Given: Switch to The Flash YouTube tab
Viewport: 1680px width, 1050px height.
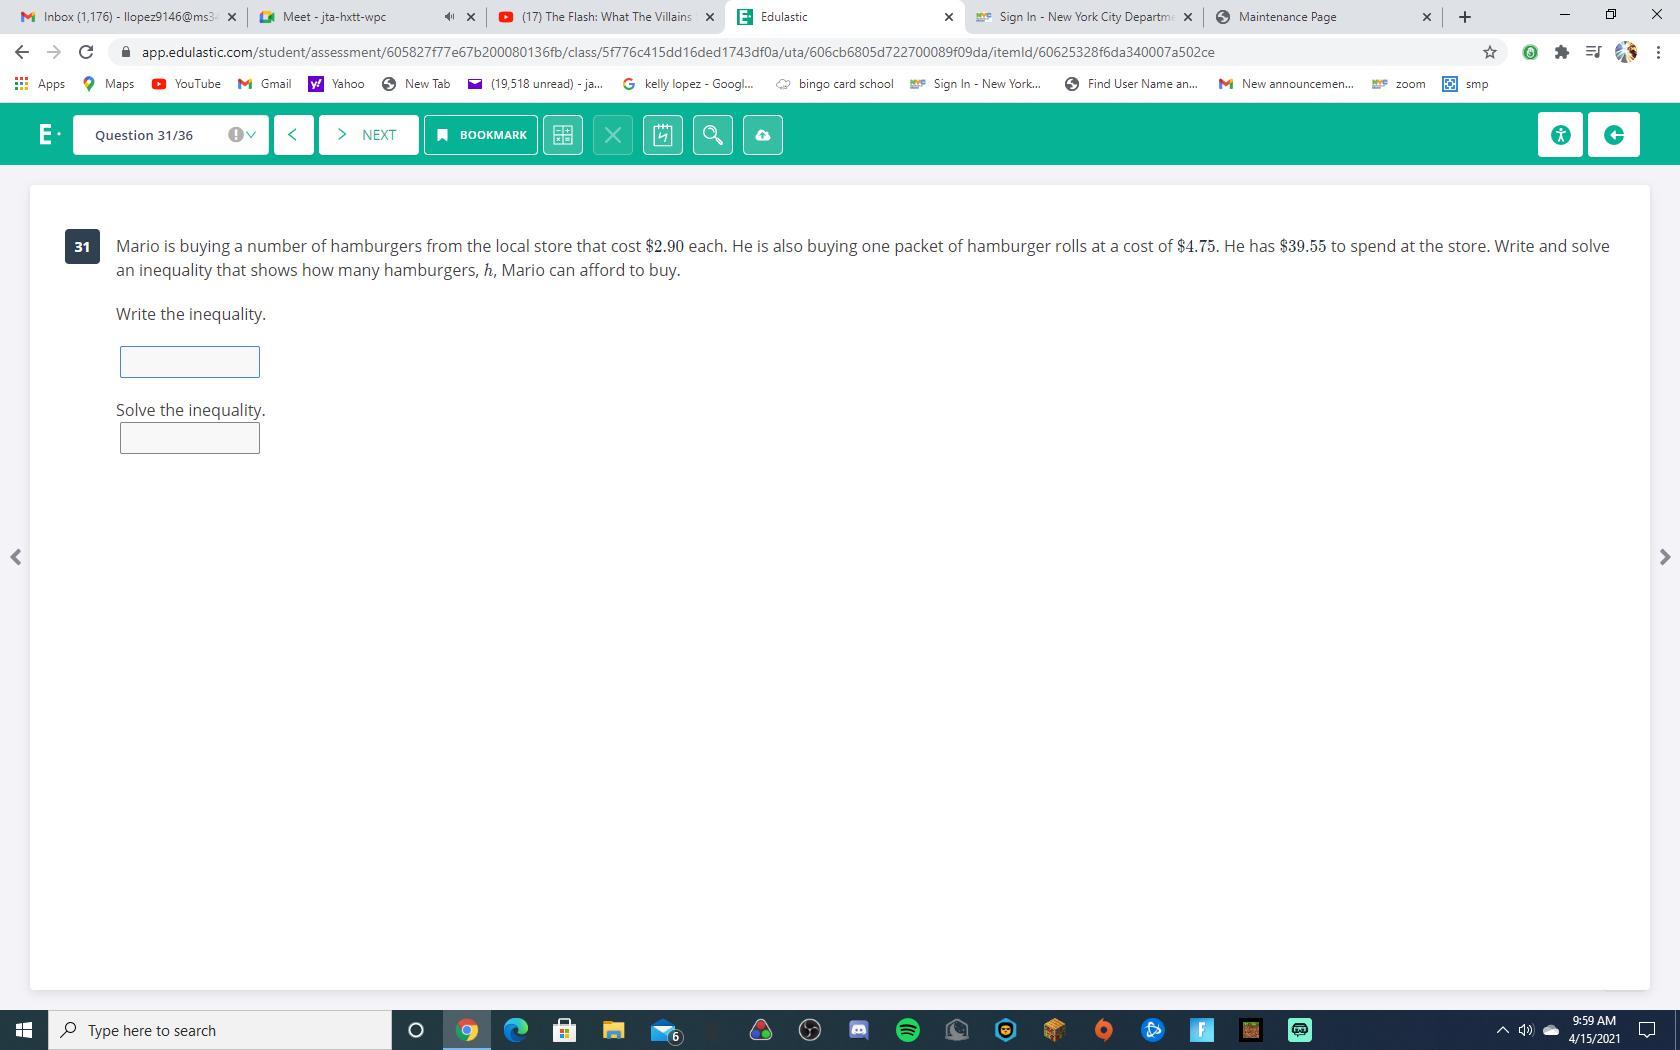Looking at the screenshot, I should (x=607, y=17).
